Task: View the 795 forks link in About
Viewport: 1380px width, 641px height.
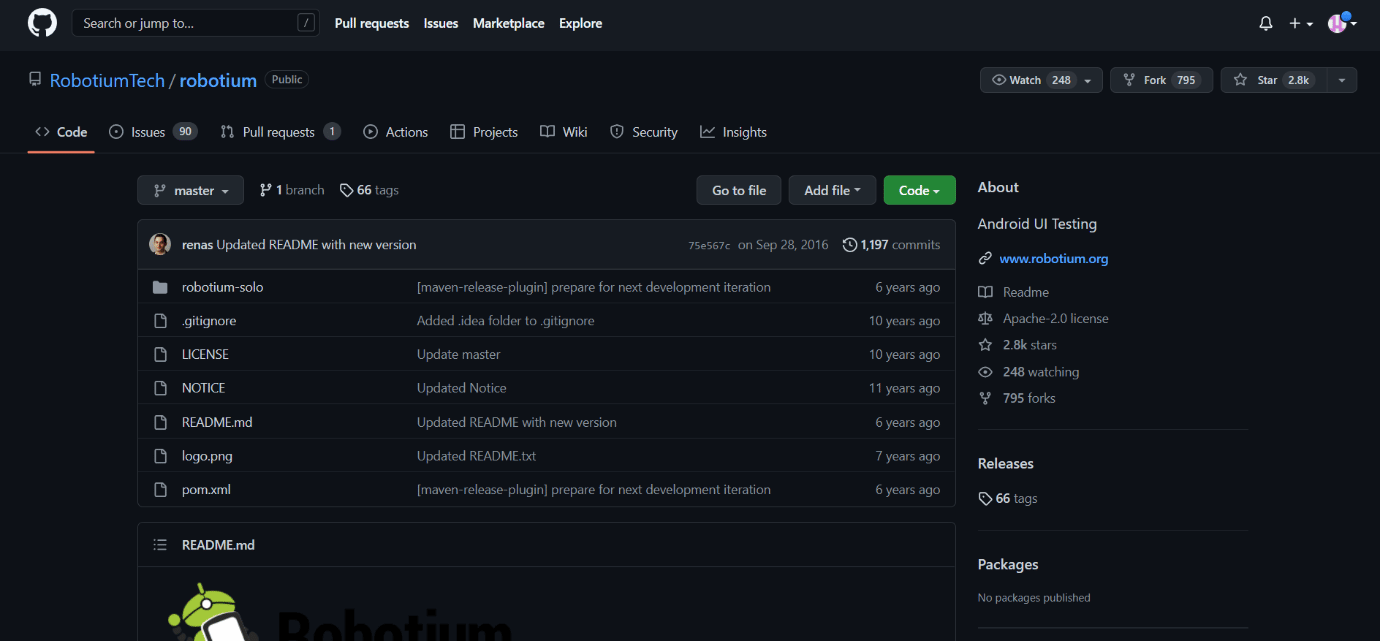Action: (x=1016, y=398)
